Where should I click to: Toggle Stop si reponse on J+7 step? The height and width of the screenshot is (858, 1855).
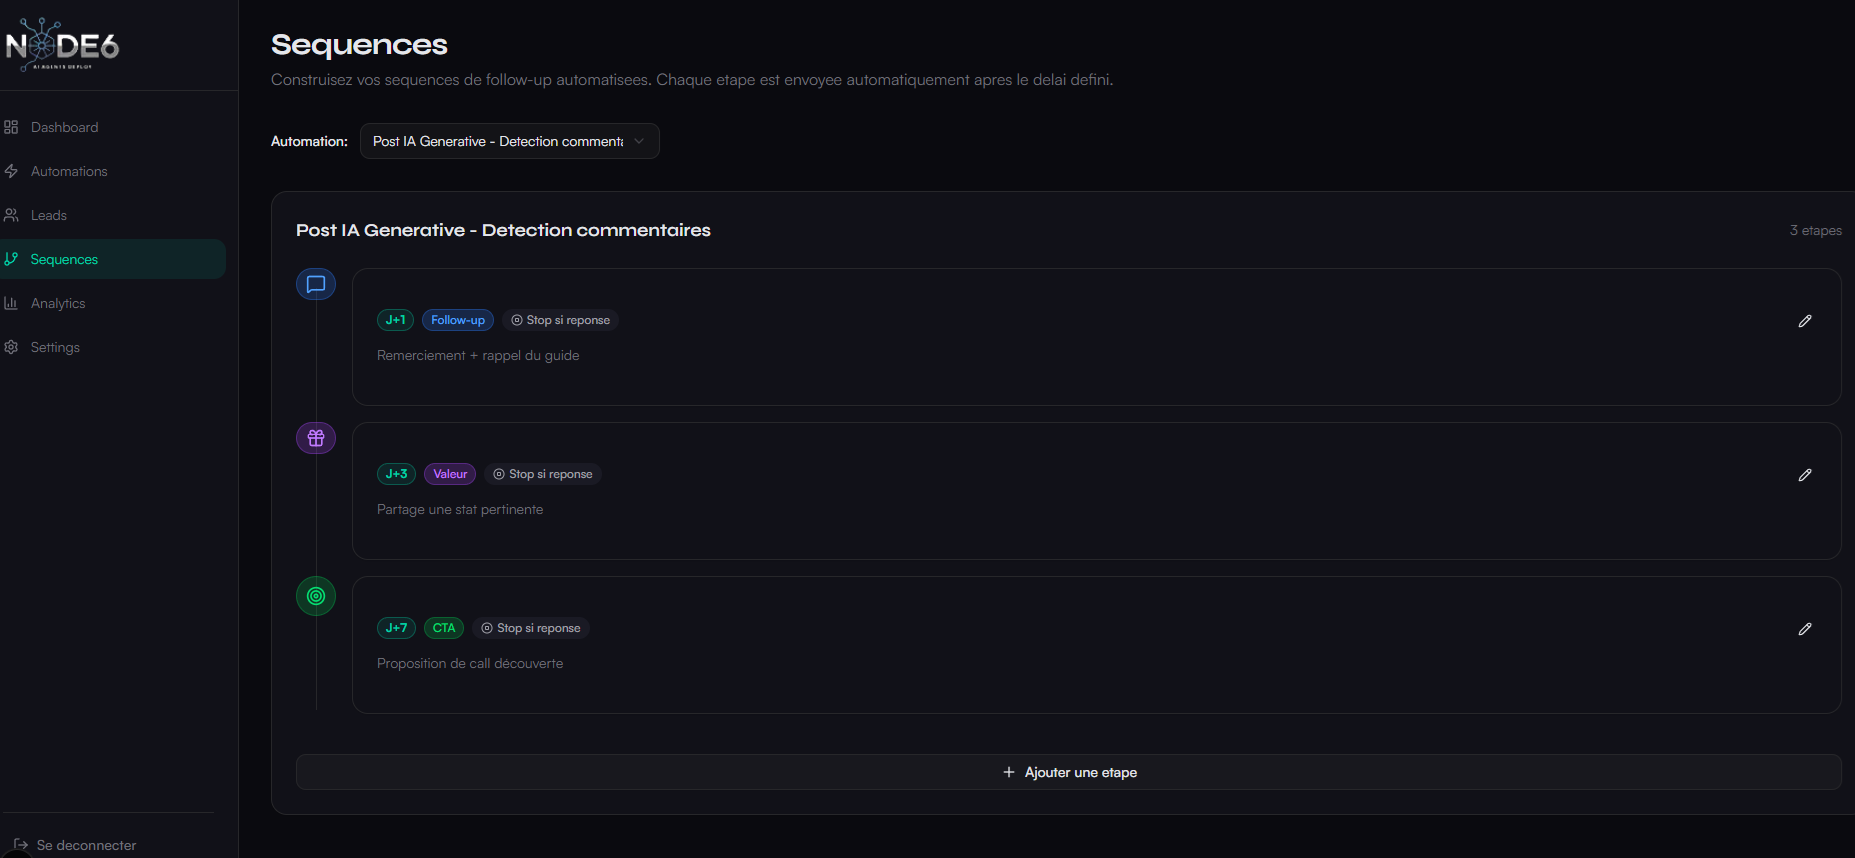(x=531, y=628)
